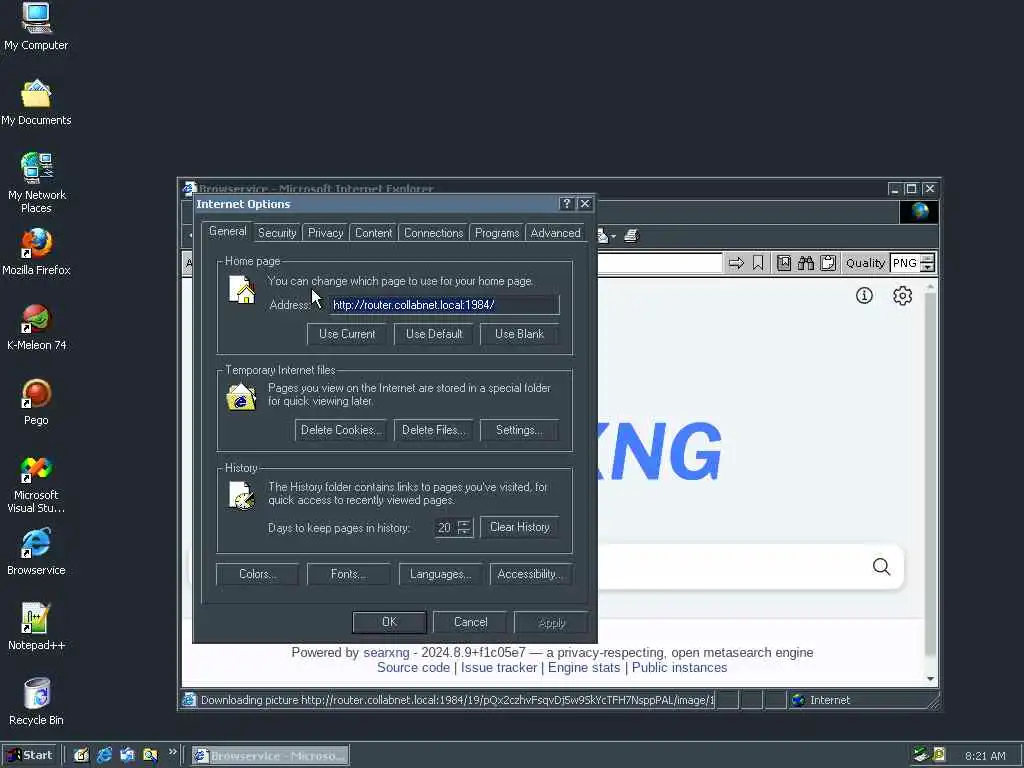Switch to the Connections tab
The height and width of the screenshot is (768, 1024).
[x=434, y=233]
